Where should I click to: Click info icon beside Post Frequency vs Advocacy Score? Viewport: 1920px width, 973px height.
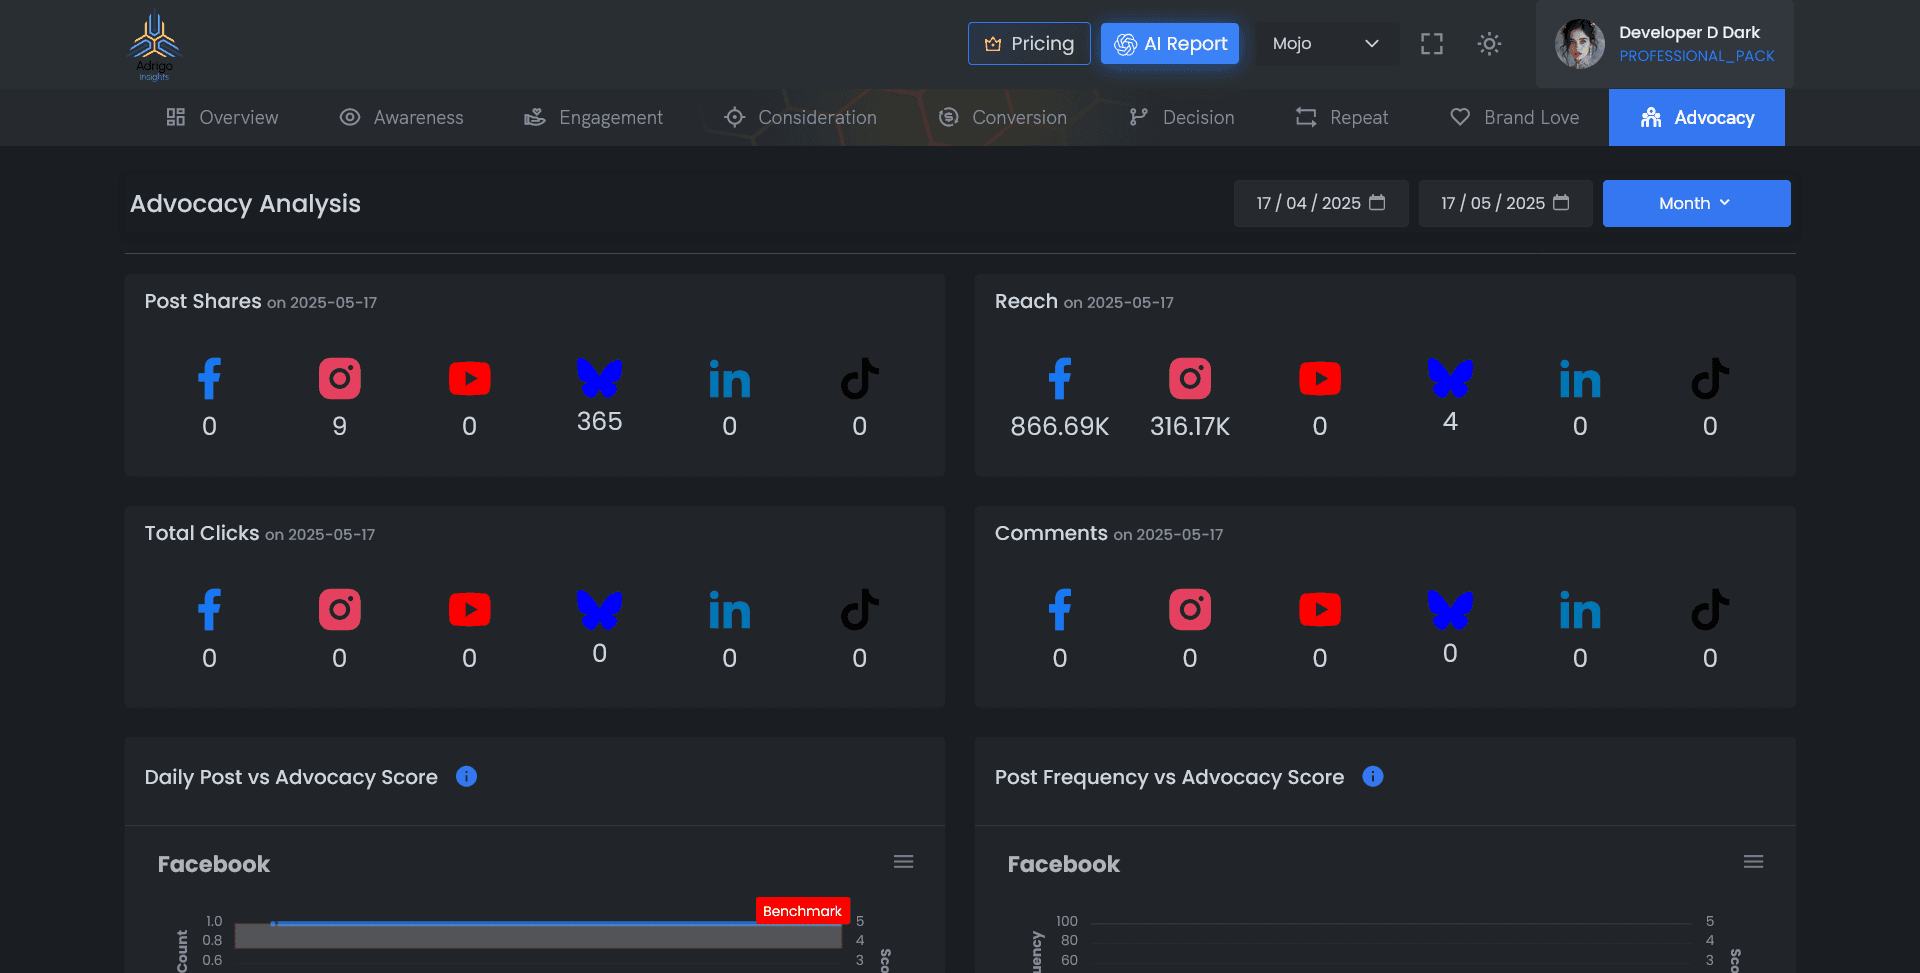[x=1373, y=776]
